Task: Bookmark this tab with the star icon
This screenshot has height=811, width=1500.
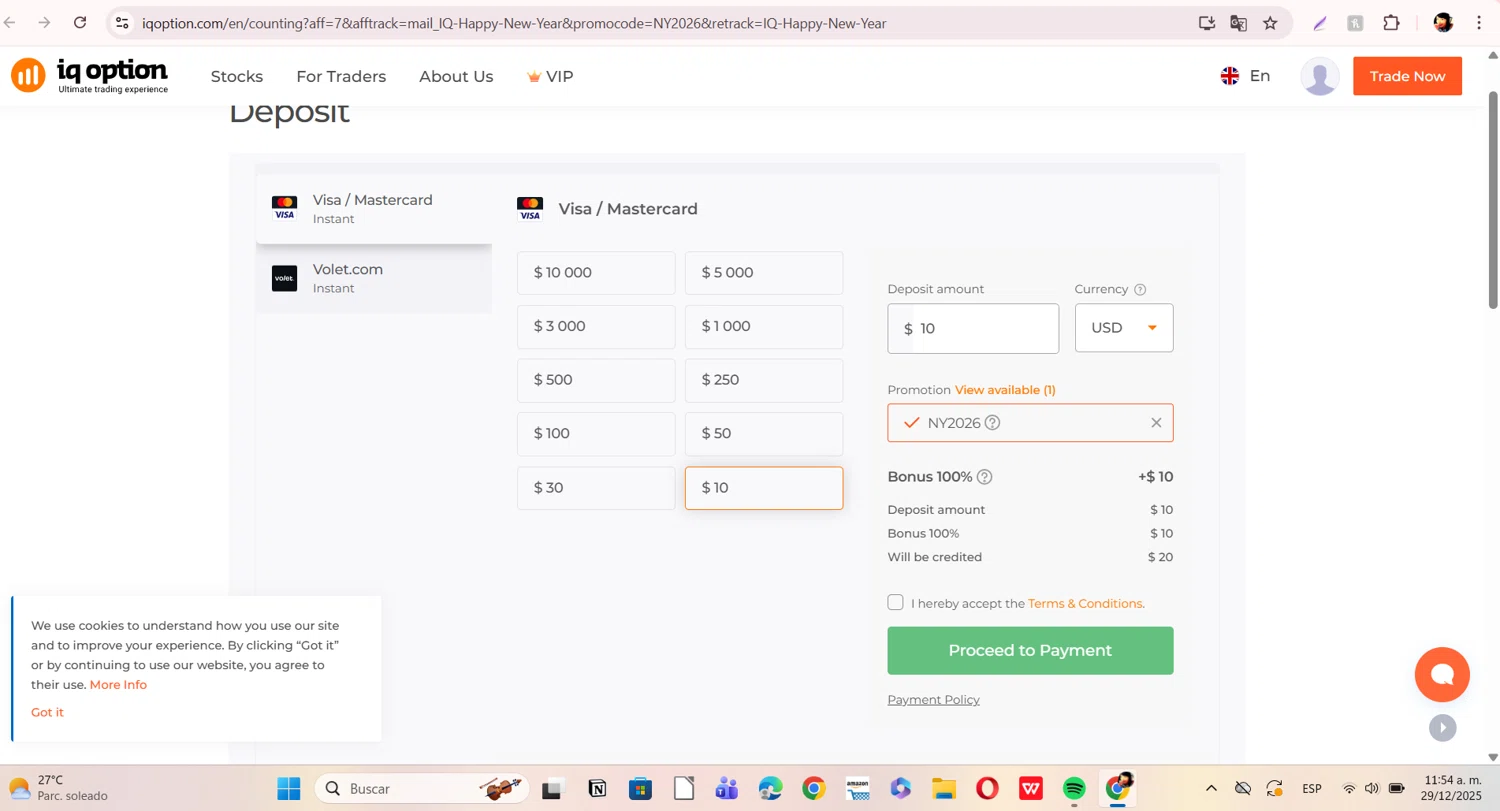Action: click(x=1270, y=23)
